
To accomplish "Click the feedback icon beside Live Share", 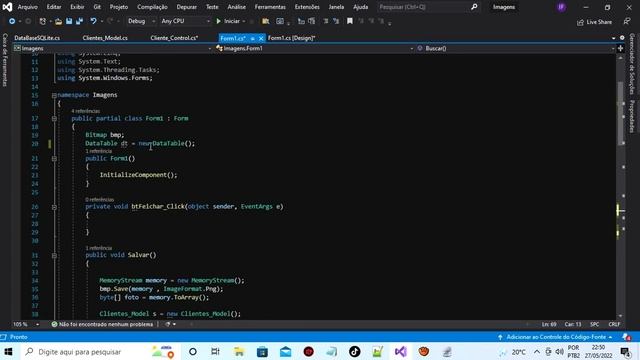I will click(x=627, y=22).
